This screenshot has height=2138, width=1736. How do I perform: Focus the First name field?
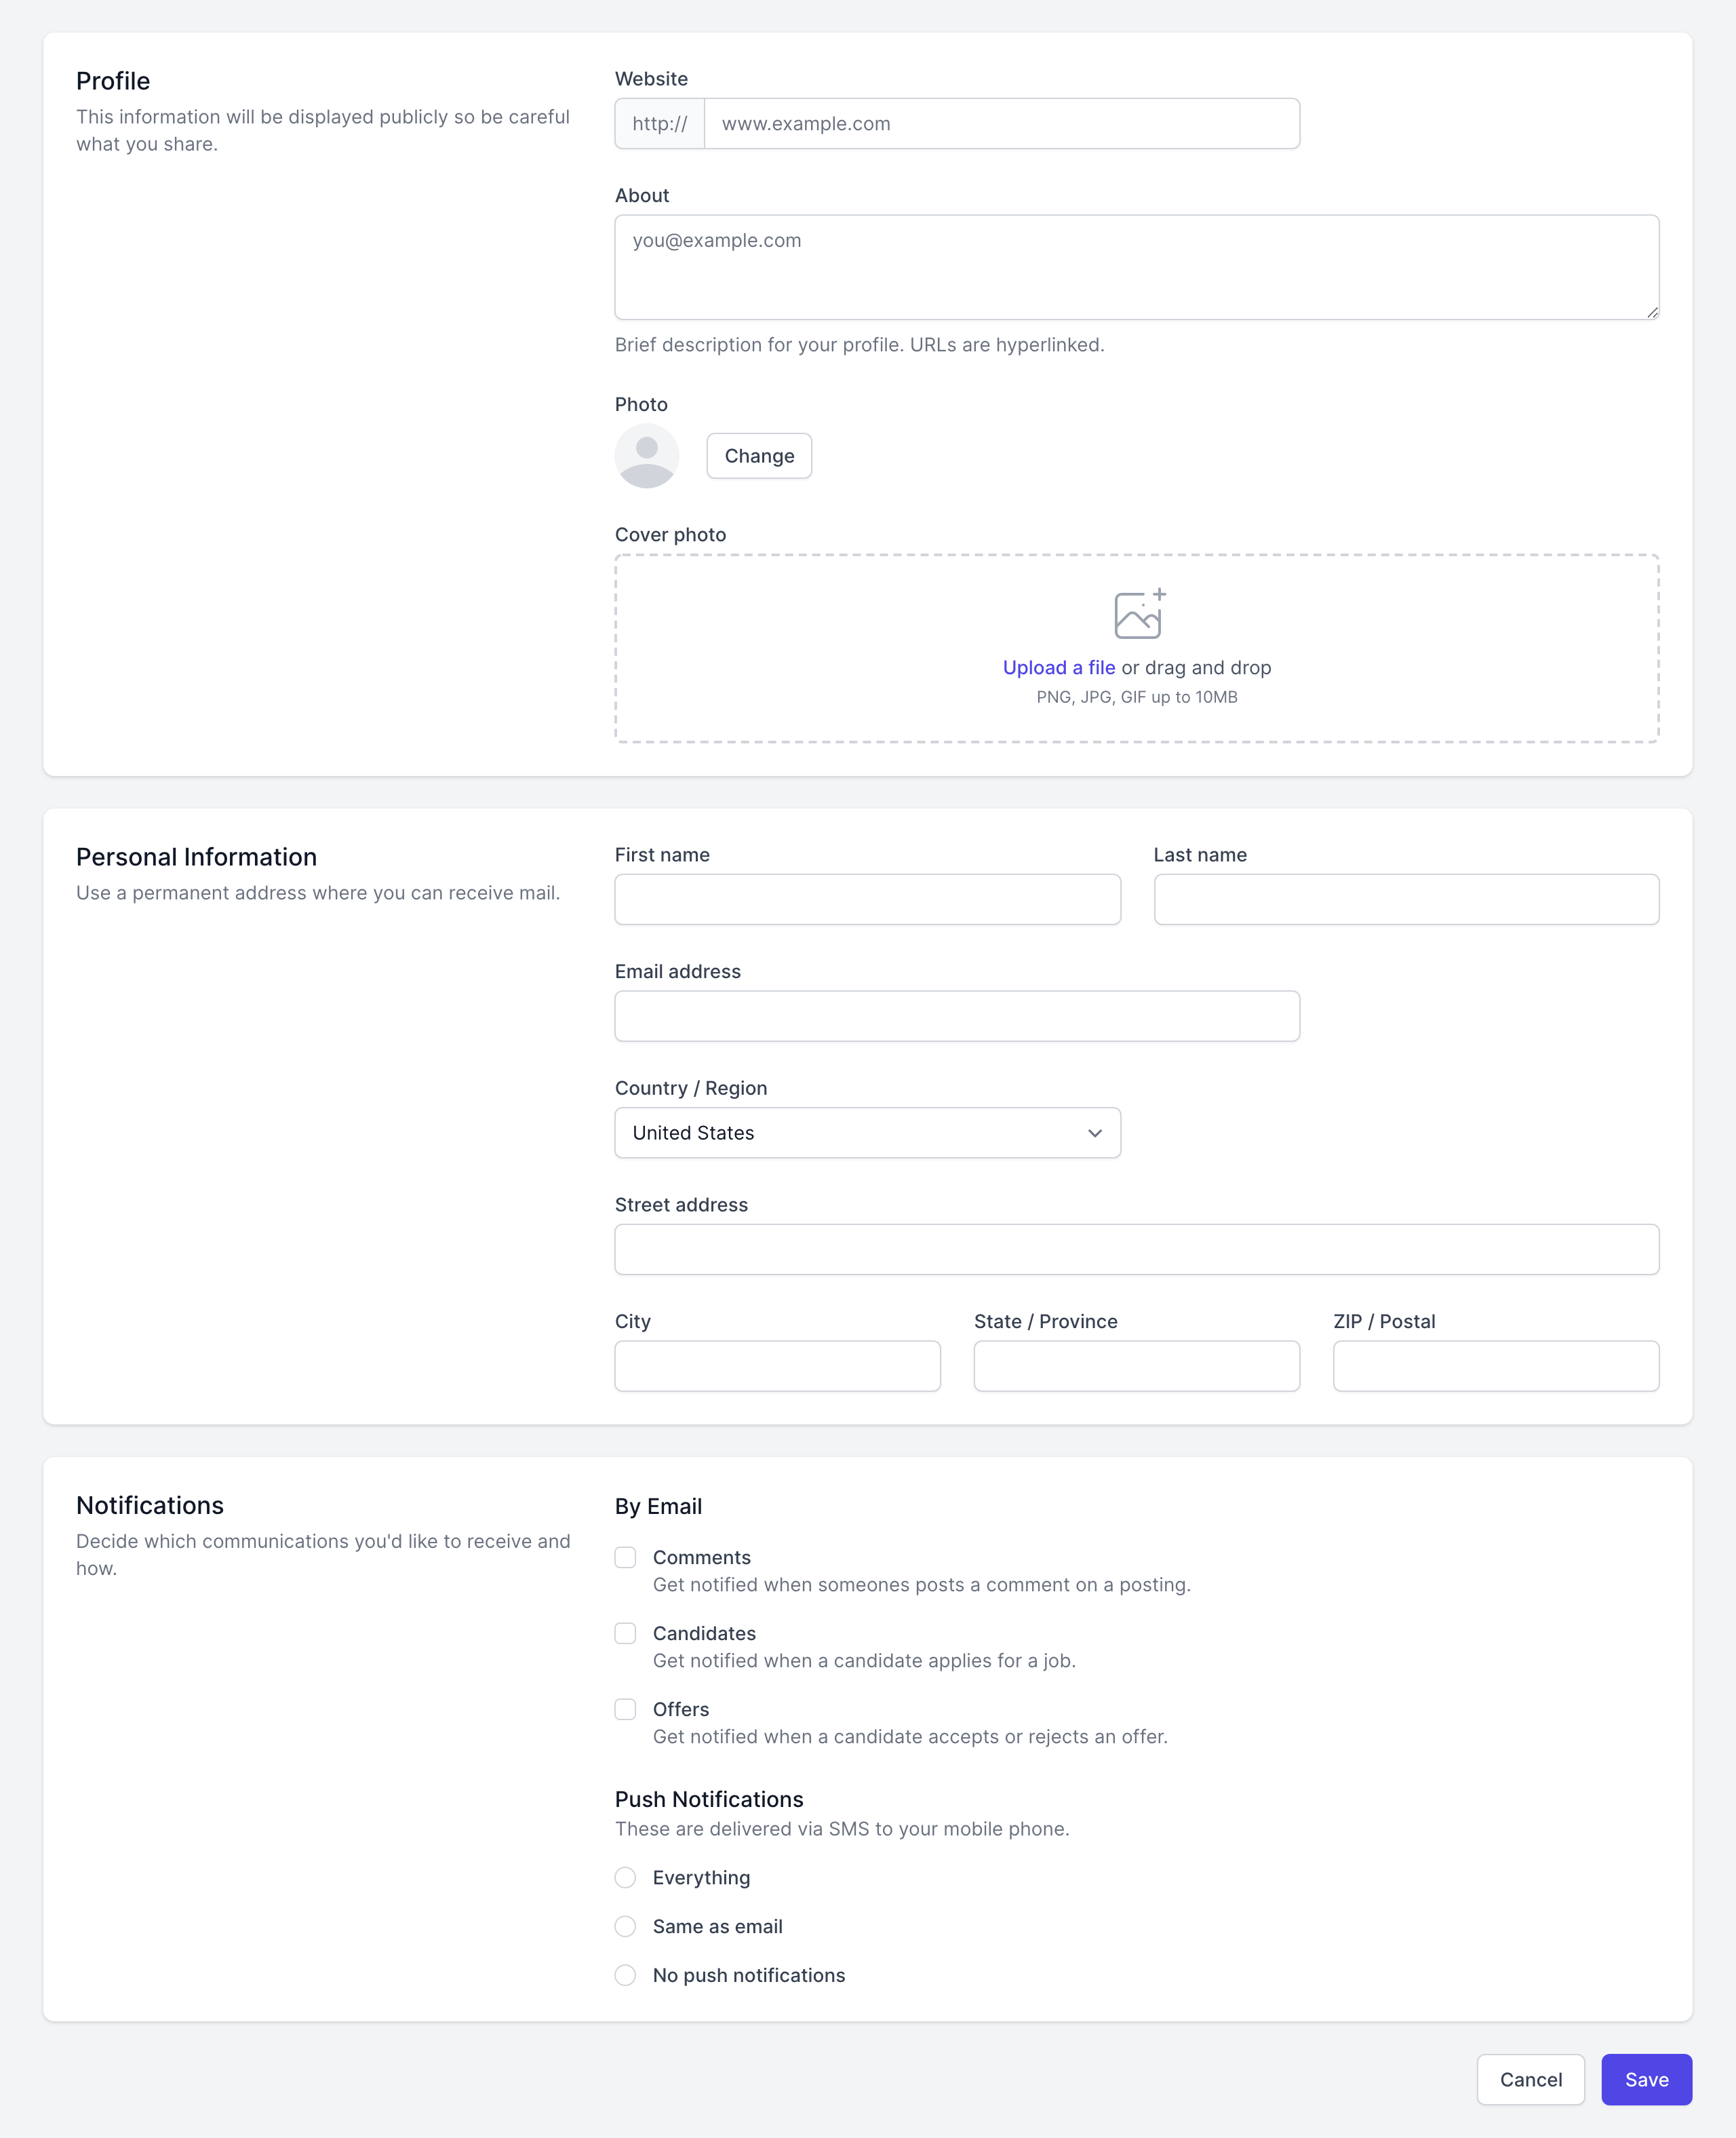867,900
